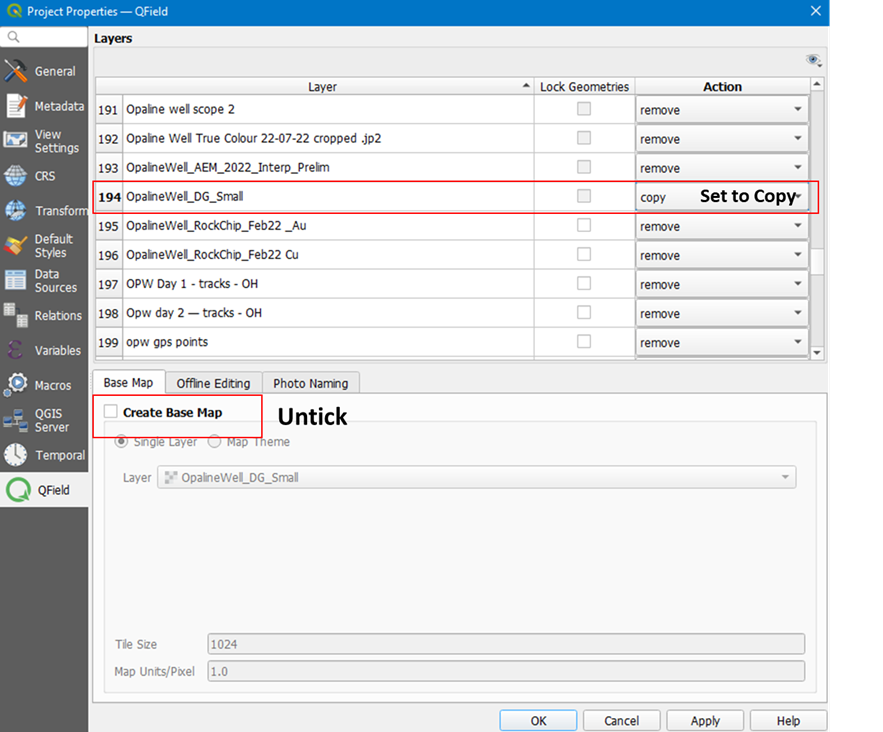This screenshot has width=883, height=732.
Task: Select layer row OpalineWell_RockChip_Feb22 _Au
Action: tap(328, 226)
